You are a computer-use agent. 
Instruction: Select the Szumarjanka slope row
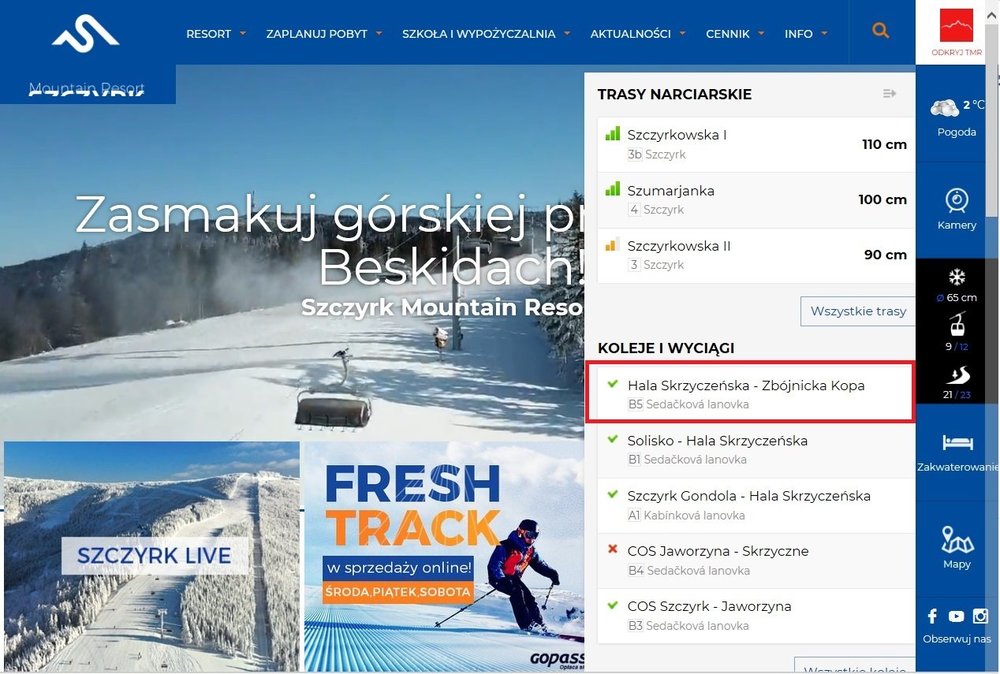(756, 200)
